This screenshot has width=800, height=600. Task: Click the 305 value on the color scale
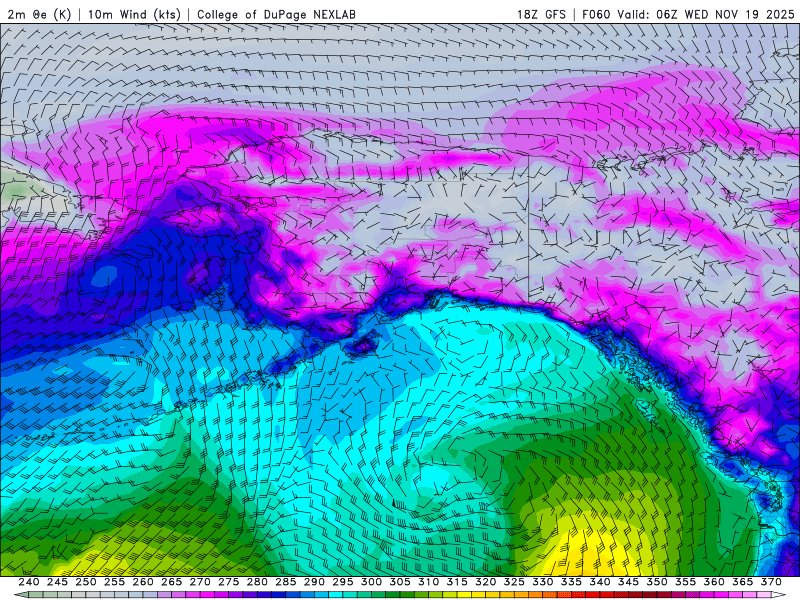(x=400, y=582)
